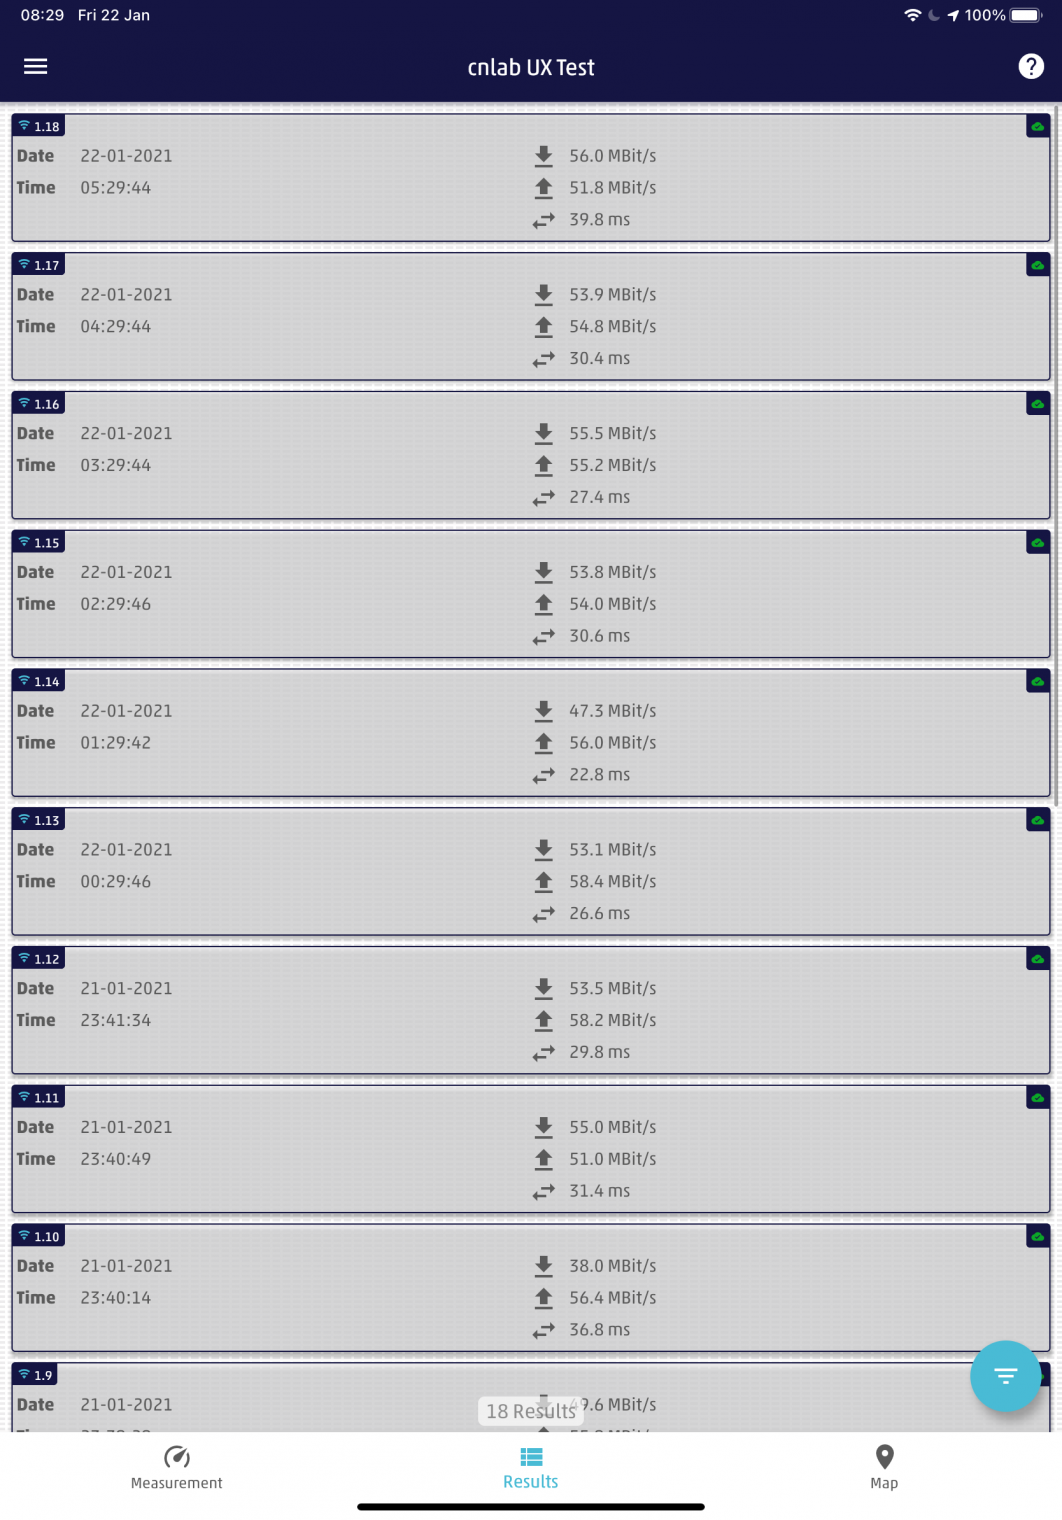Tap the filter floating action button
The height and width of the screenshot is (1520, 1062).
pyautogui.click(x=1005, y=1375)
